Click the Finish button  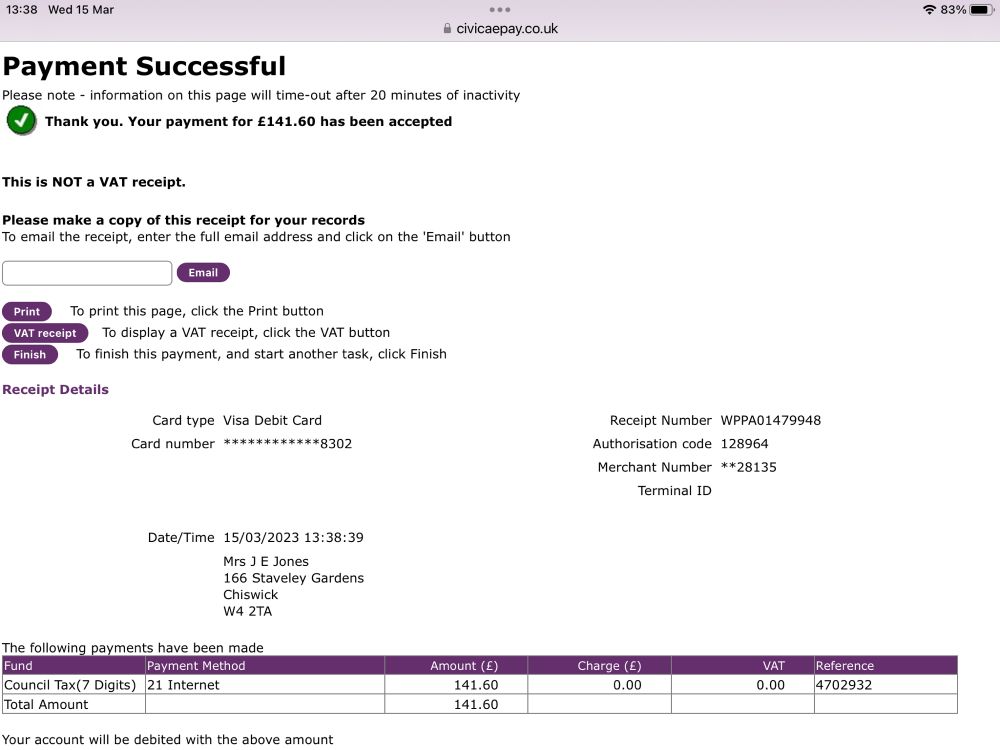(30, 355)
